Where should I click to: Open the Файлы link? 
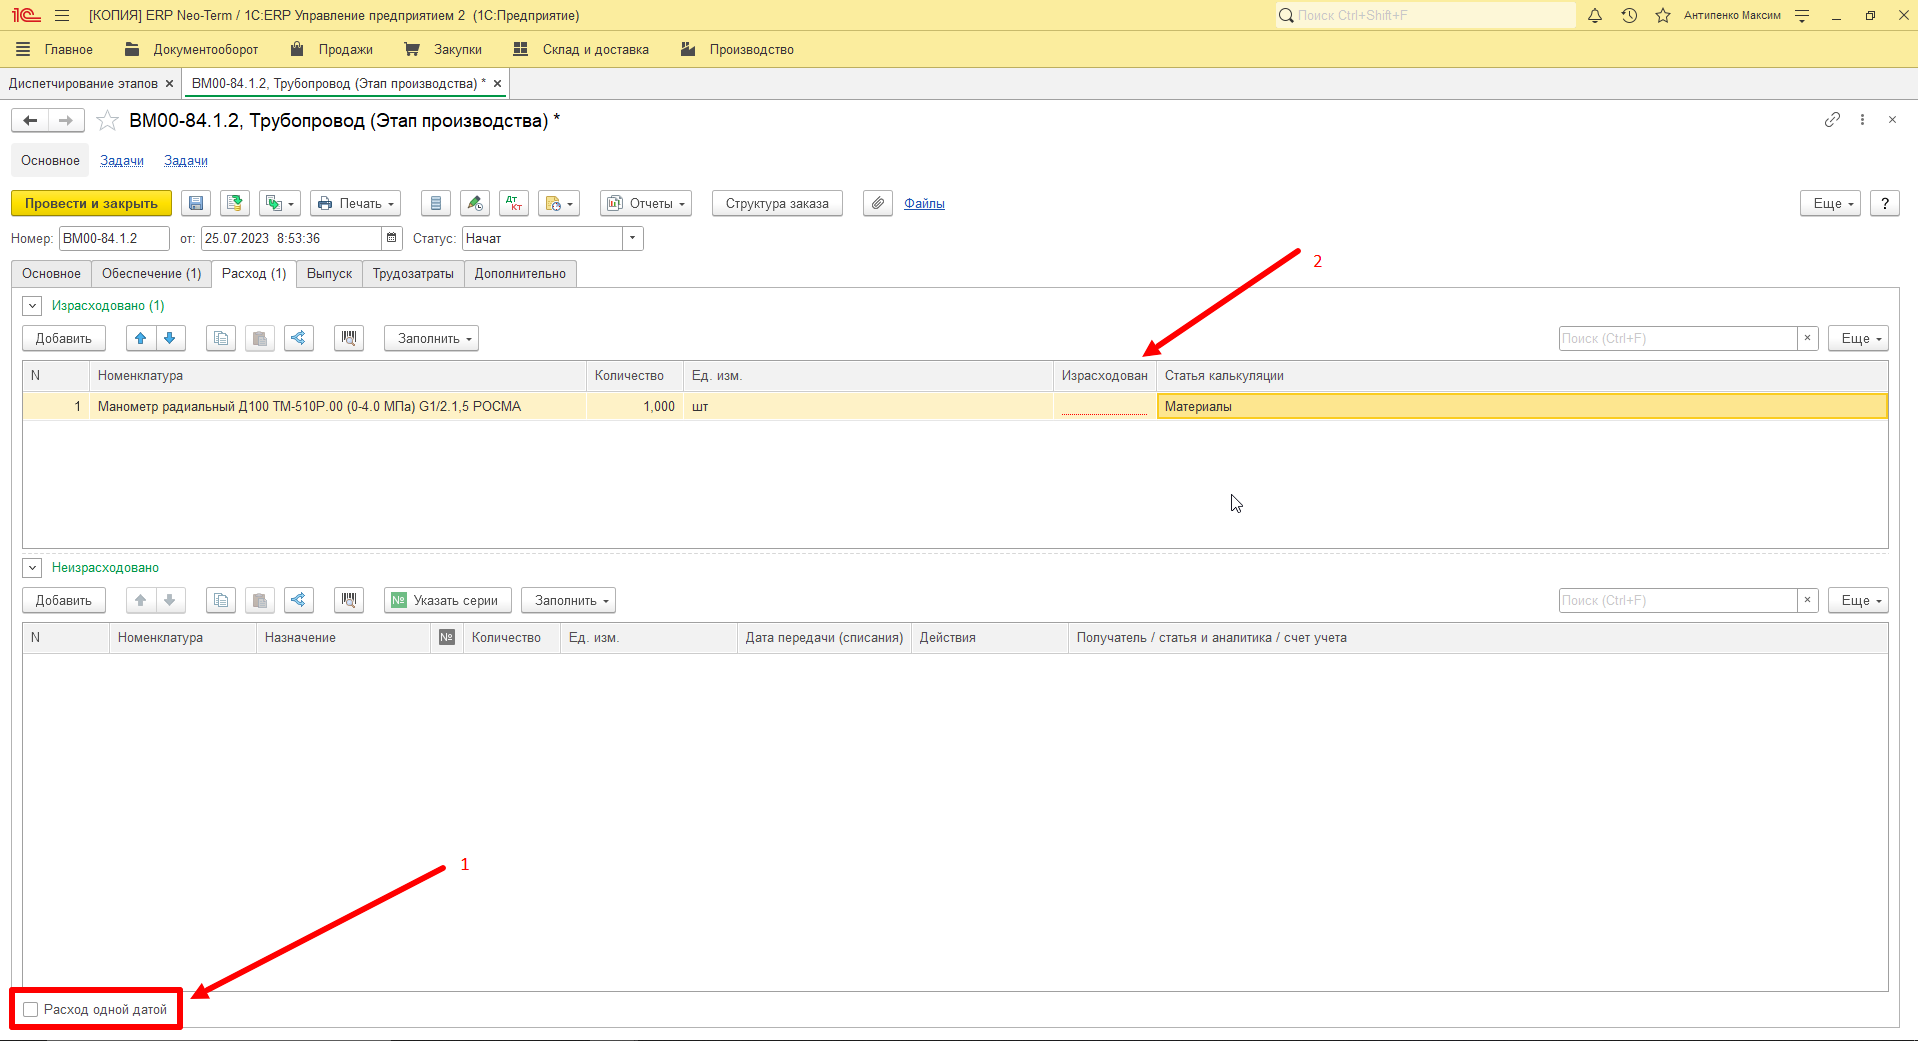click(924, 203)
